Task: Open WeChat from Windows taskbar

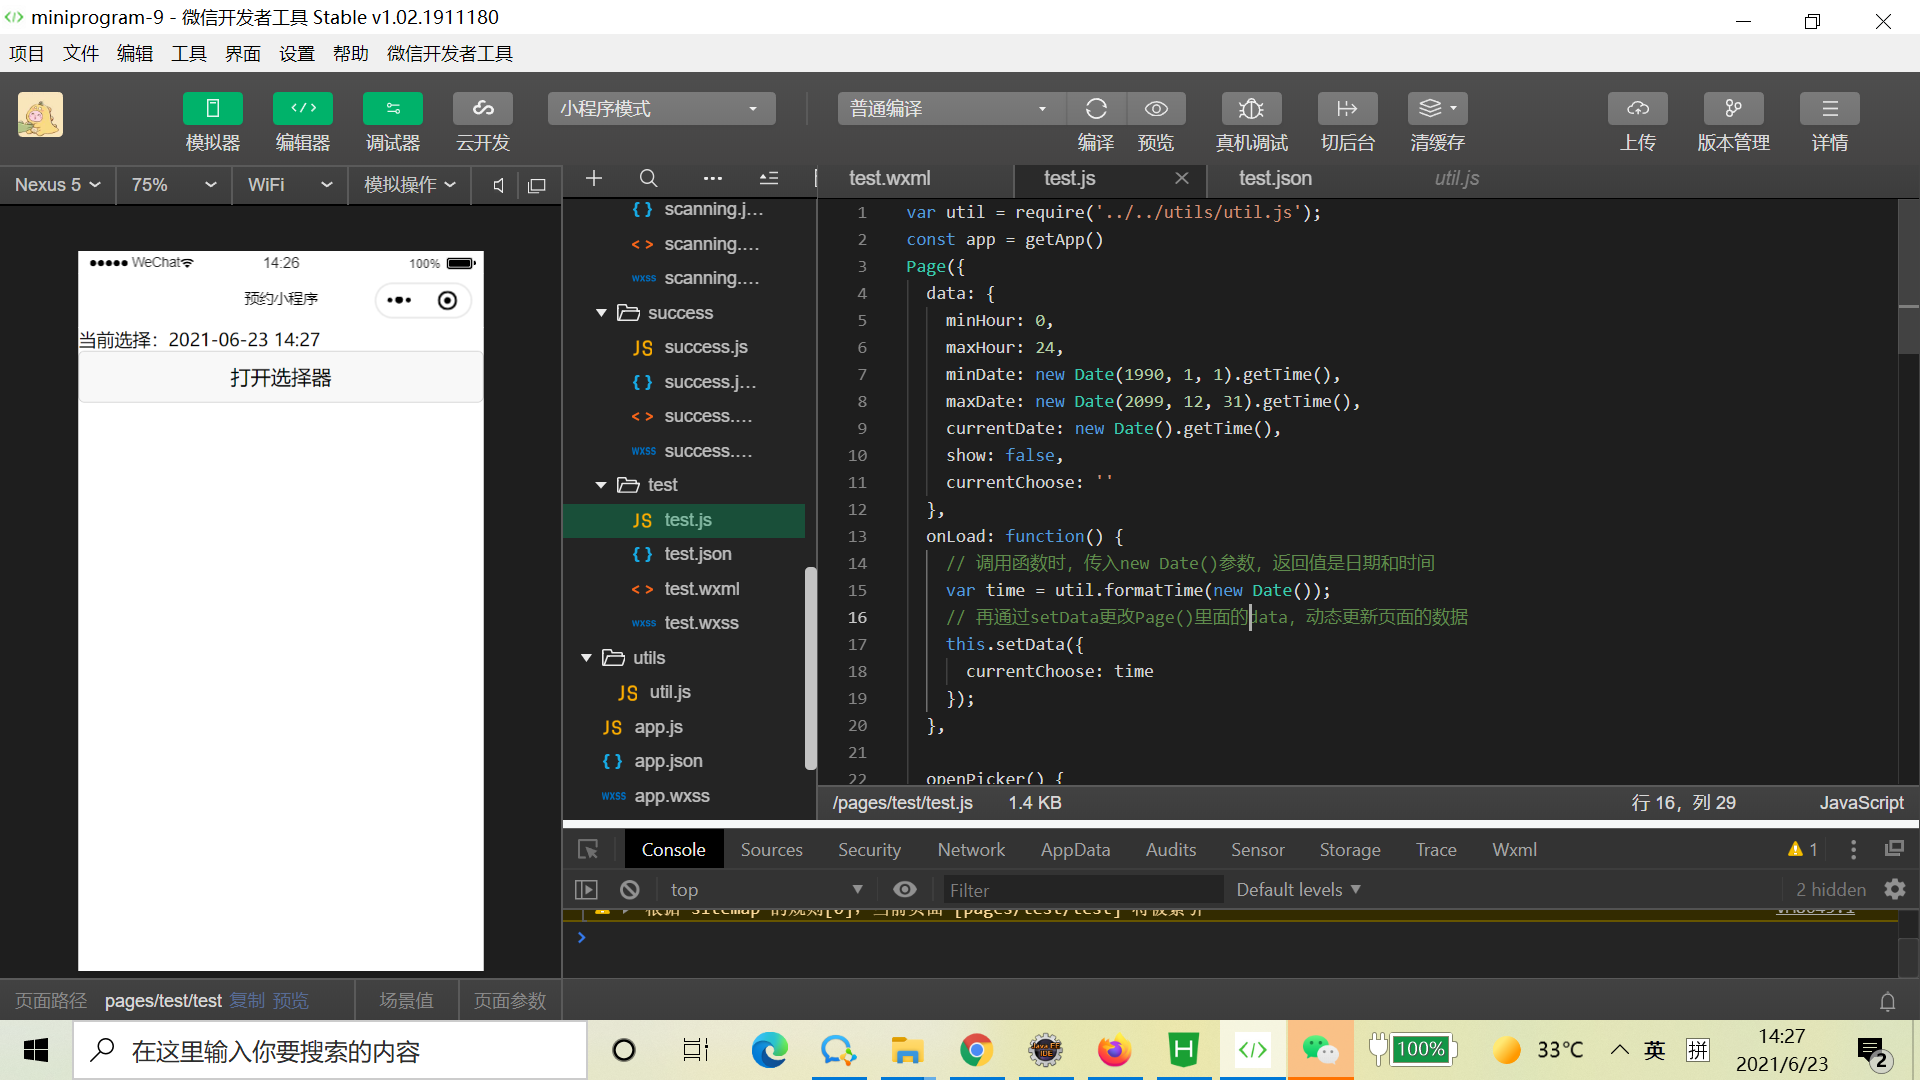Action: (x=1320, y=1050)
